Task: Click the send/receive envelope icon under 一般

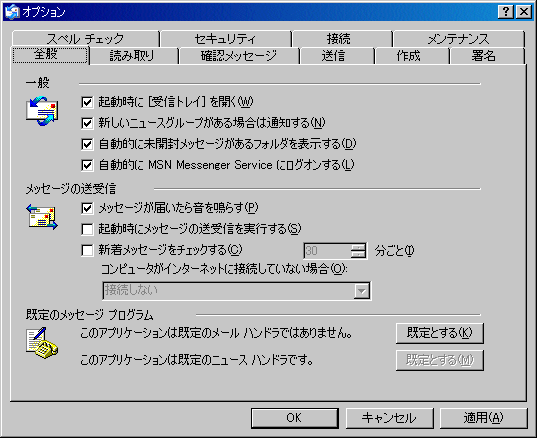Action: [42, 111]
